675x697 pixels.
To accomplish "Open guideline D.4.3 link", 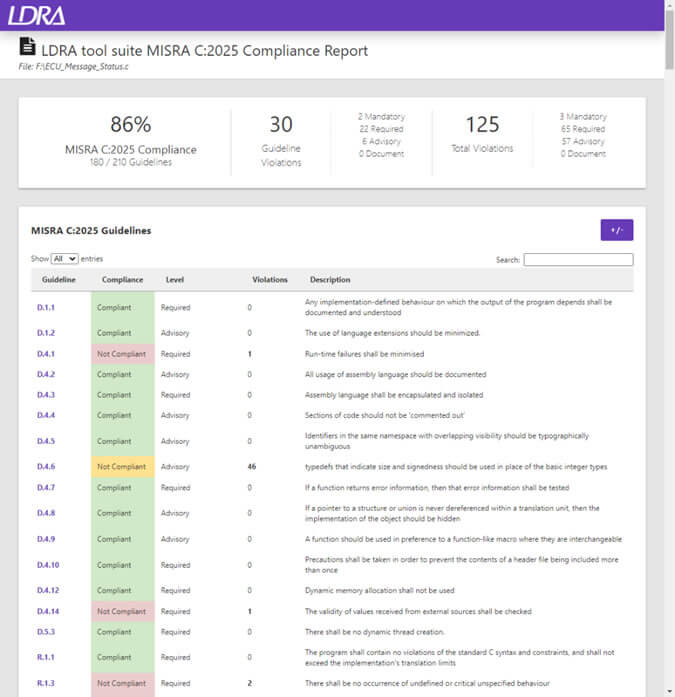I will tap(46, 395).
